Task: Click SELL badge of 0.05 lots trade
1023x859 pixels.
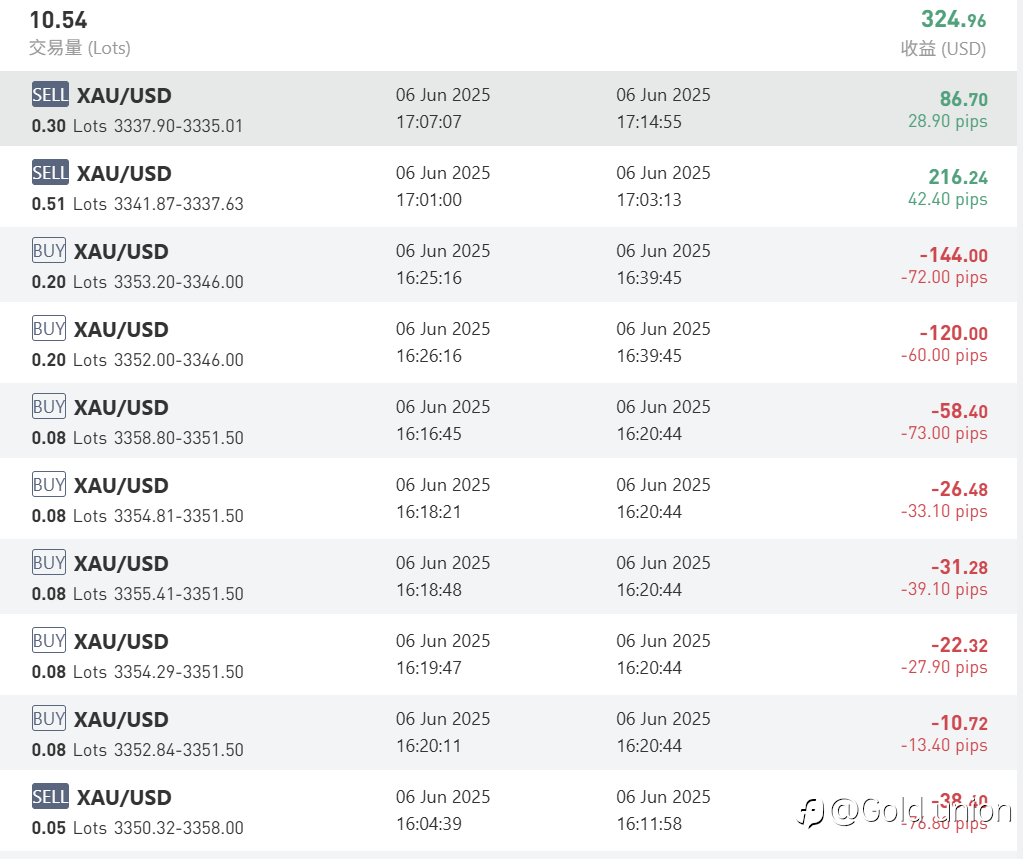Action: (x=50, y=796)
